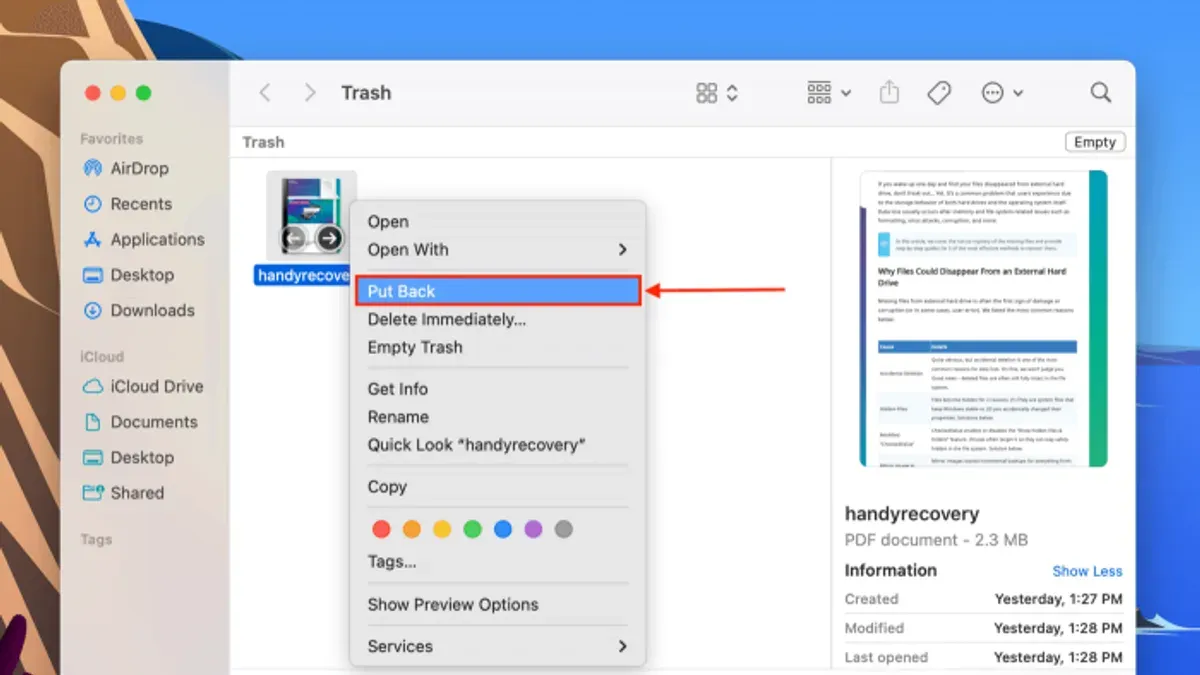Screen dimensions: 1200x675
Task: Apply the gray color tag
Action: pos(564,529)
